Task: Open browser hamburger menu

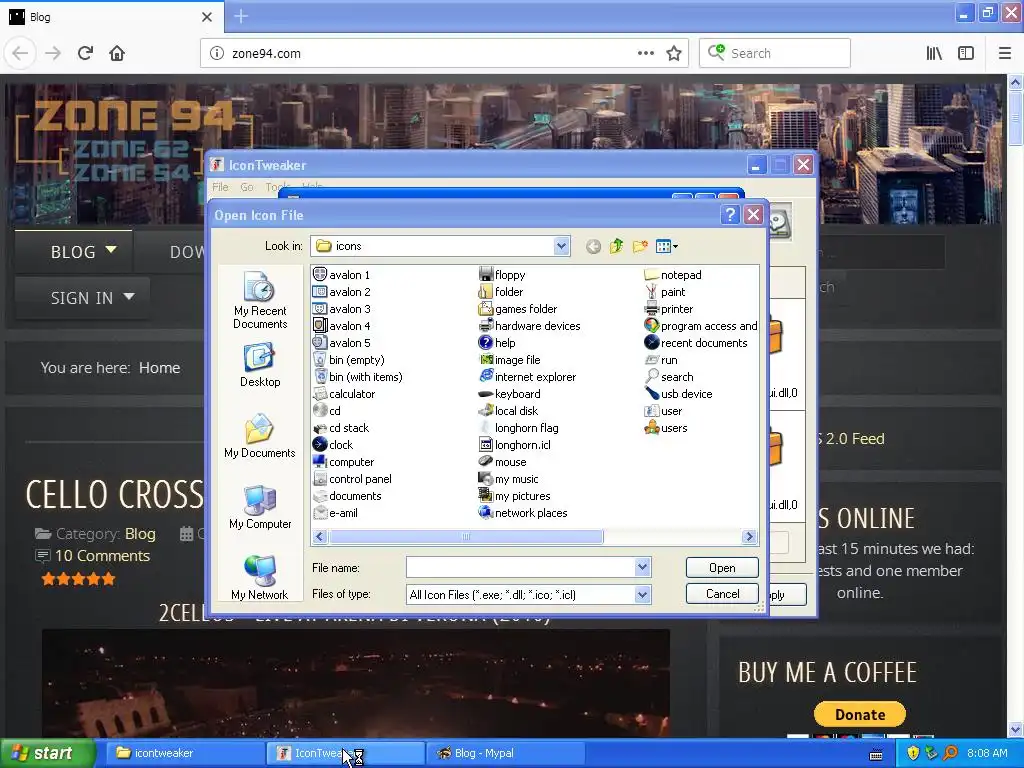Action: click(x=1004, y=53)
